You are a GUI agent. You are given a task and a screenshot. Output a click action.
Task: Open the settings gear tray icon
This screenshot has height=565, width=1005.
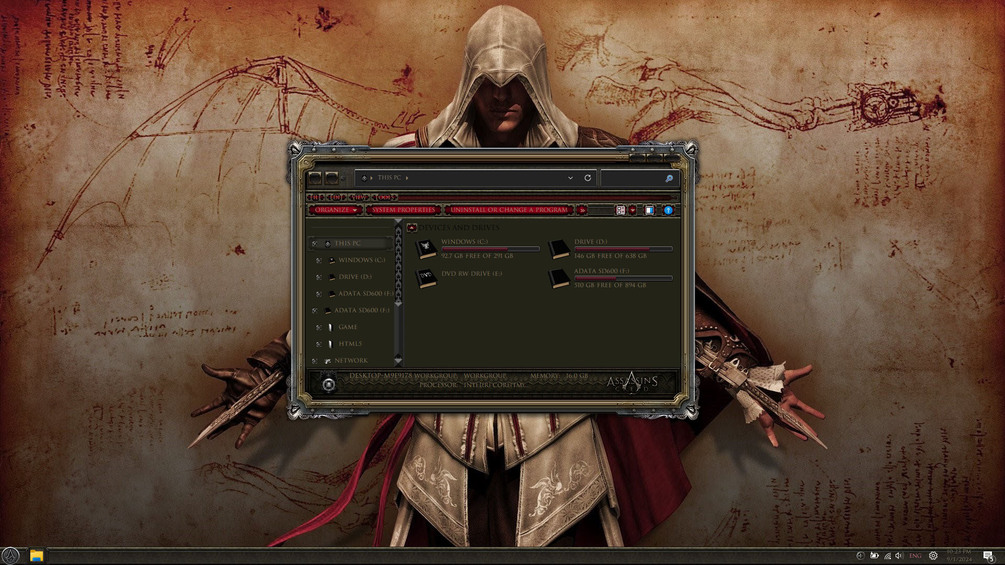tap(933, 555)
